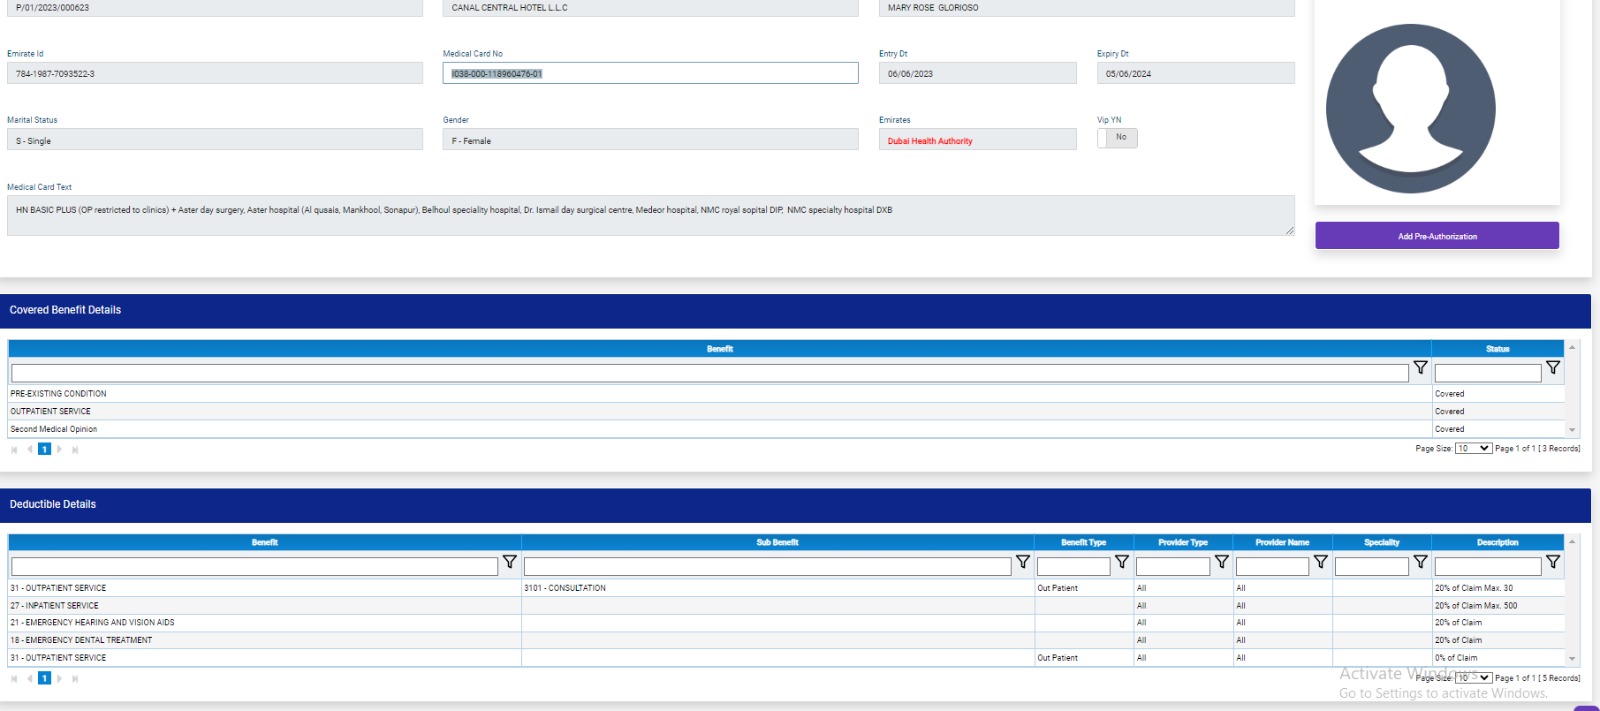The width and height of the screenshot is (1600, 711).
Task: Click the Benefit filter icon in Covered Benefit Details
Action: (x=1420, y=368)
